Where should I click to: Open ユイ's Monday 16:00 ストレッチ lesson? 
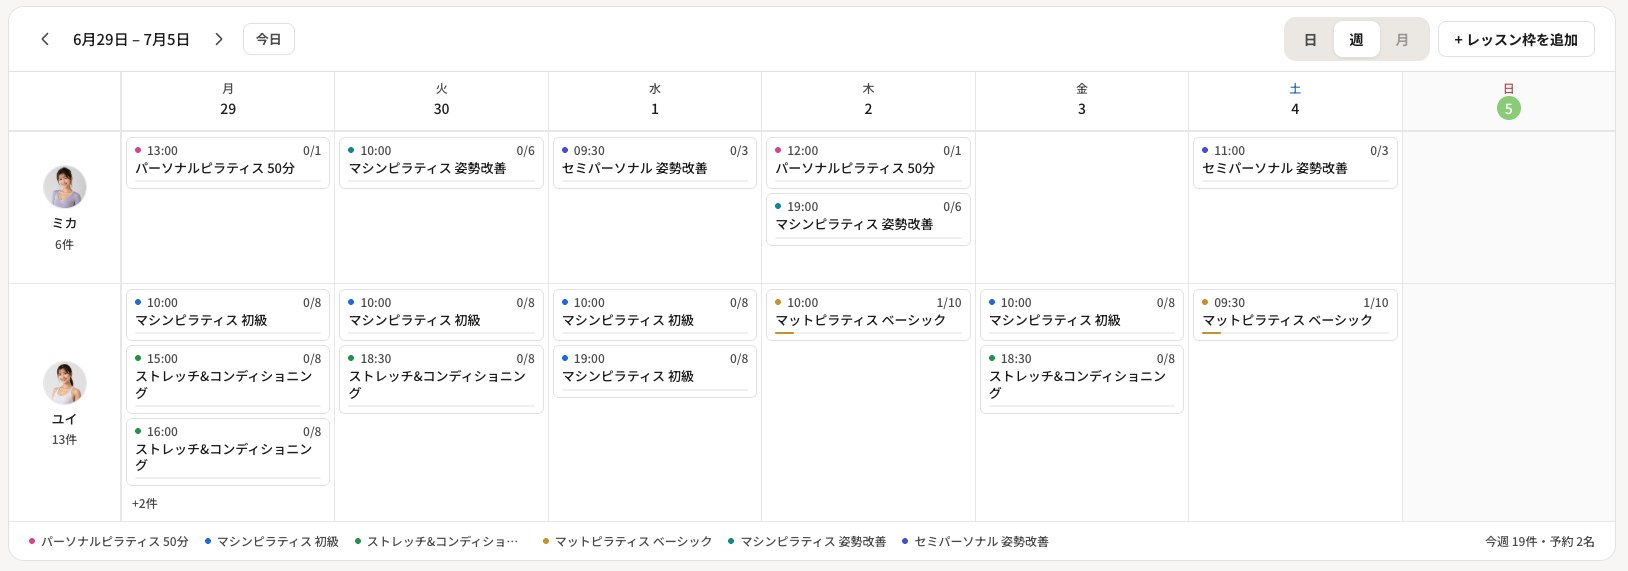(x=228, y=452)
